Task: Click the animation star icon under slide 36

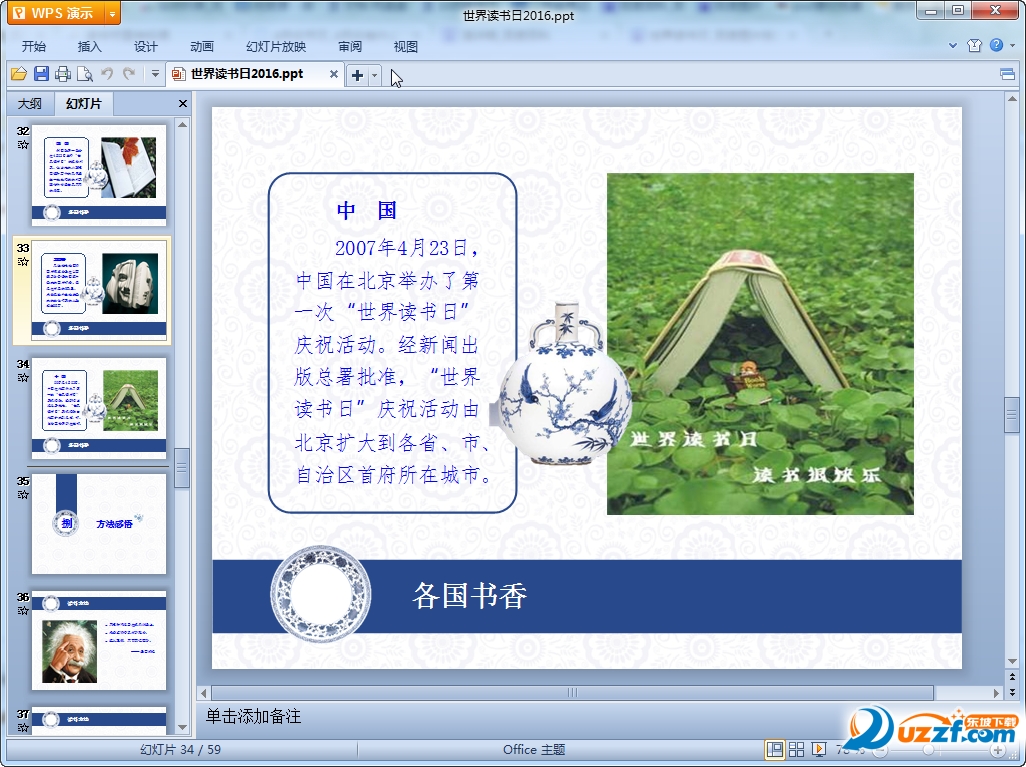Action: tap(23, 611)
